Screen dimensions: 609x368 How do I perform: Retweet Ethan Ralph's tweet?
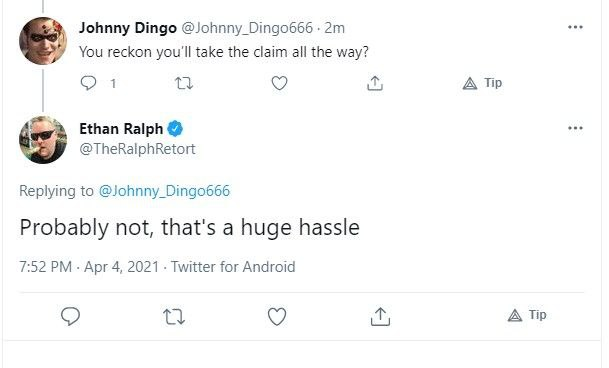[174, 317]
